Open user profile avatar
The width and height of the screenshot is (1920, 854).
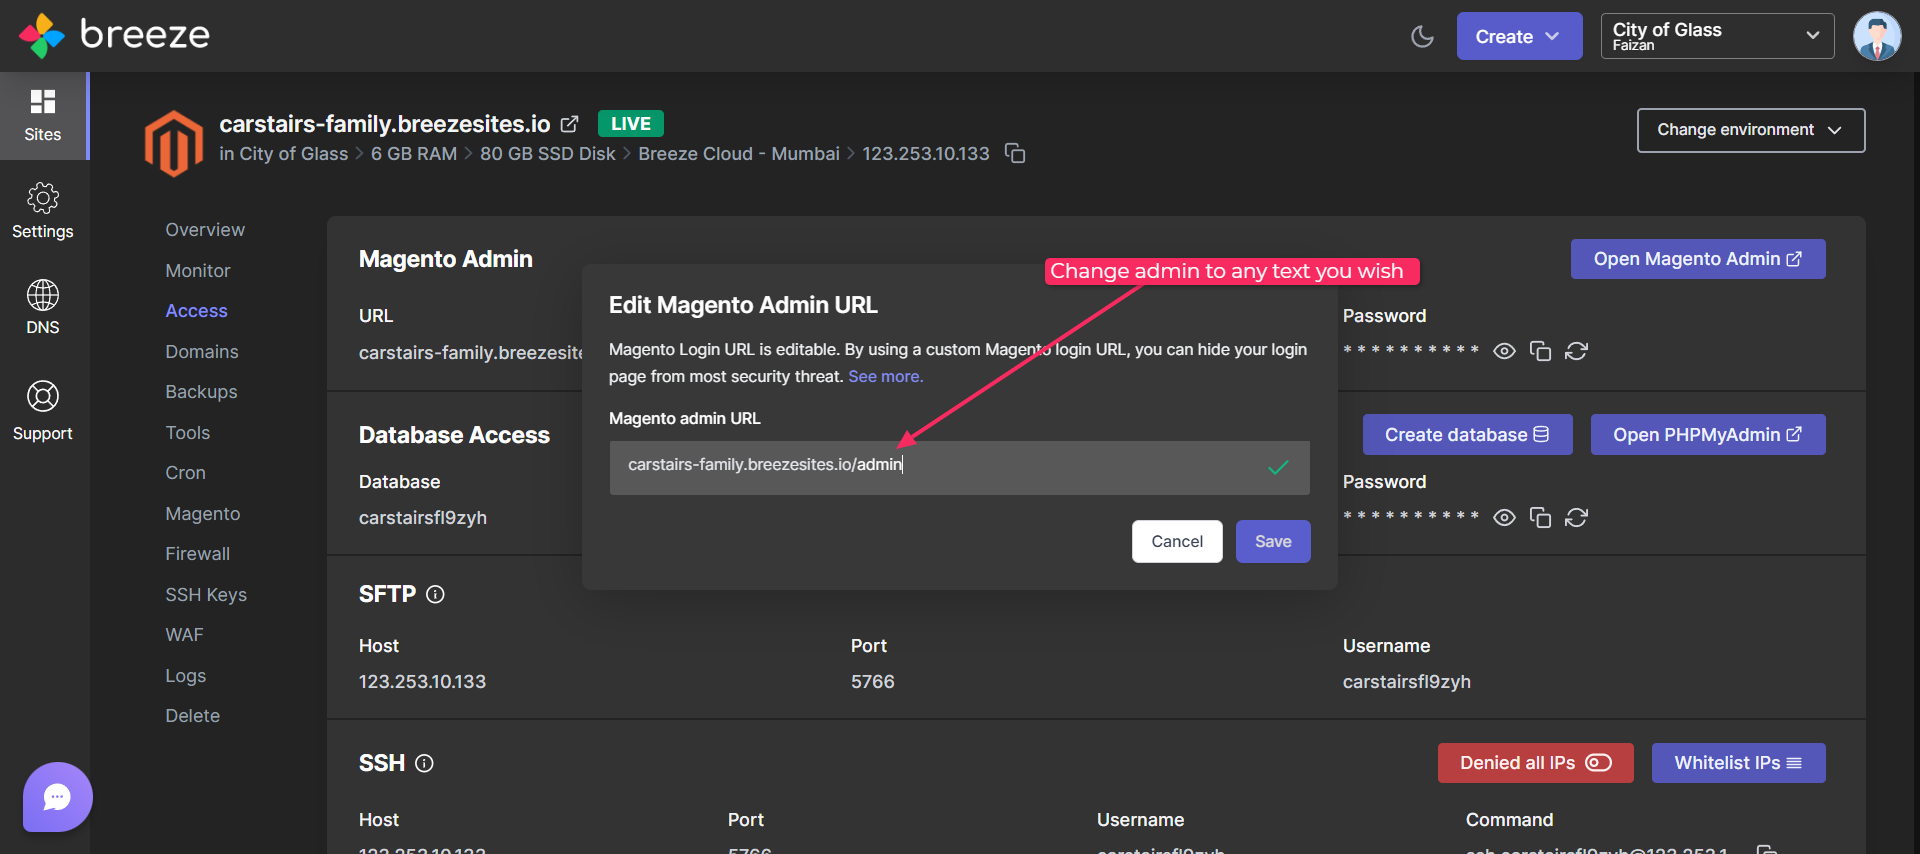[x=1877, y=36]
